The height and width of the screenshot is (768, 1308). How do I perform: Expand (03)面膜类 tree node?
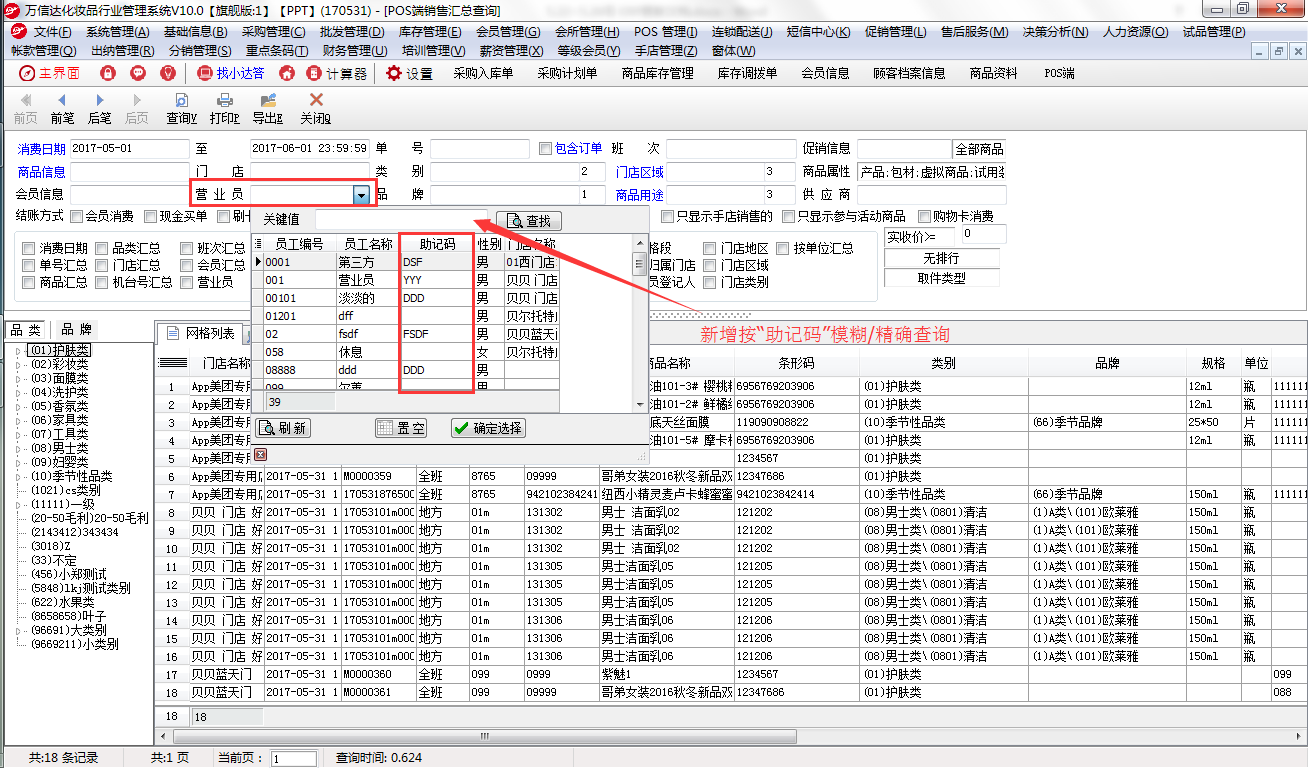[x=18, y=379]
